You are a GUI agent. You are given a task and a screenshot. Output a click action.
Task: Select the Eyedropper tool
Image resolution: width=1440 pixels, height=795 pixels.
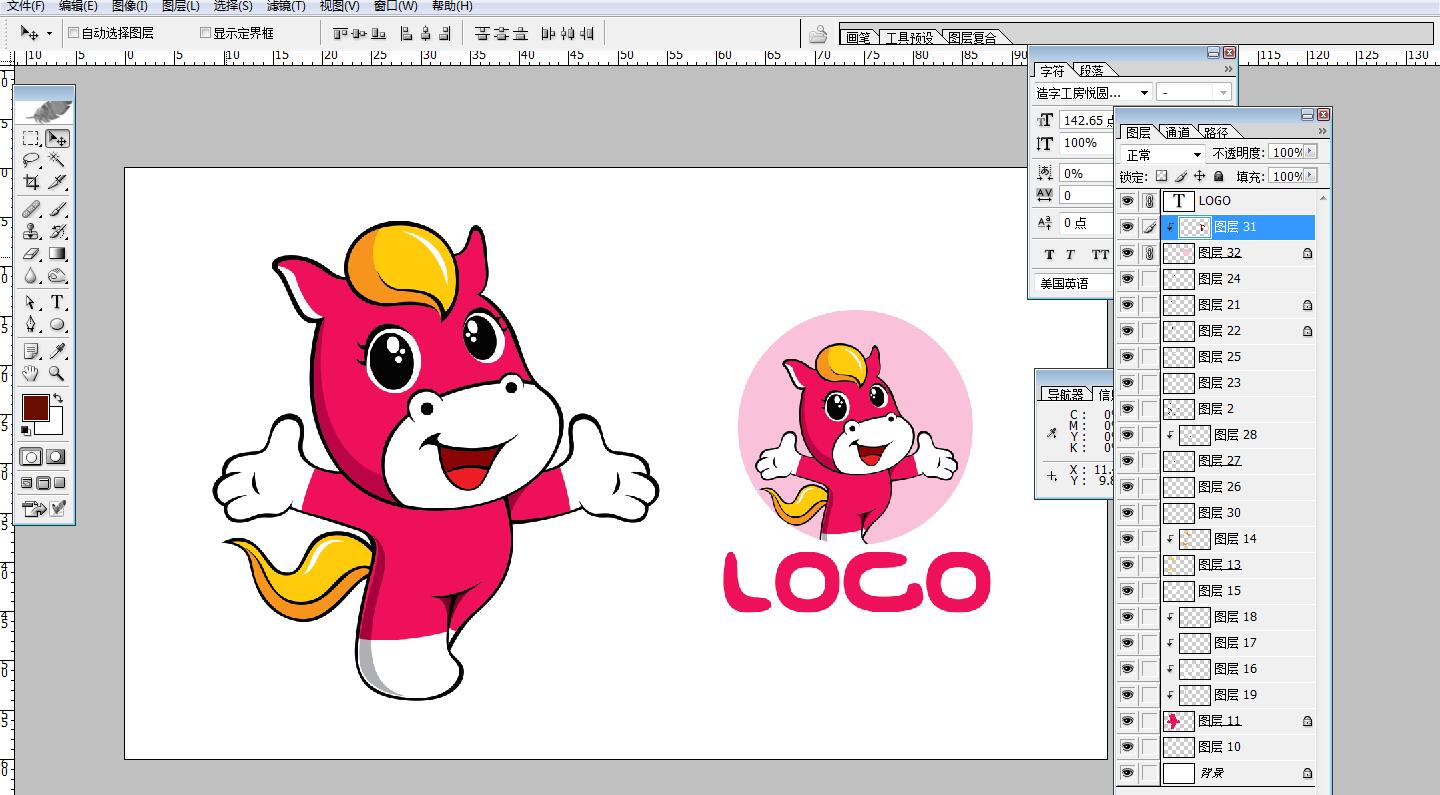coord(57,351)
